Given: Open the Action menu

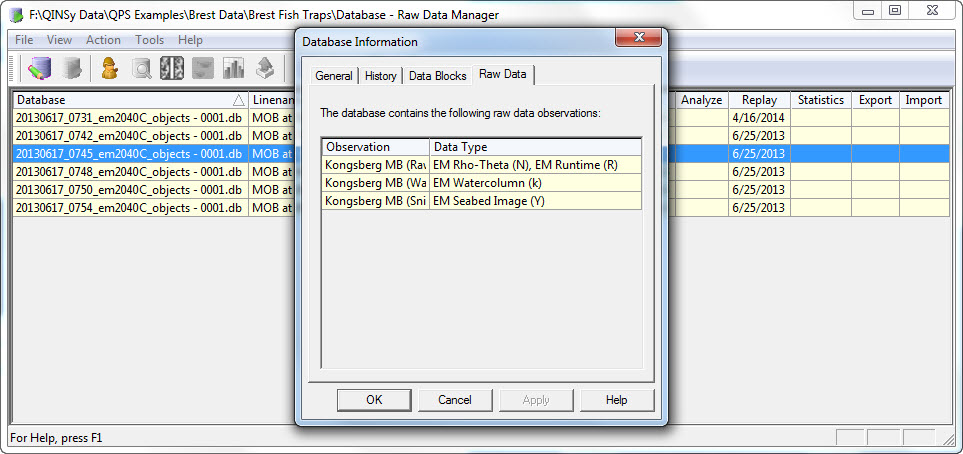Looking at the screenshot, I should [103, 40].
